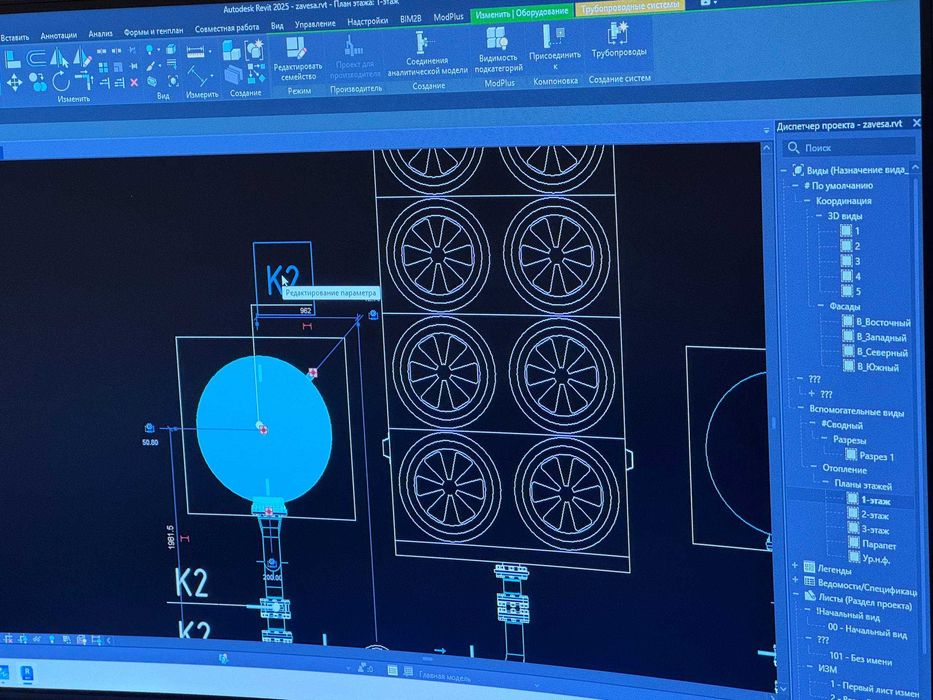Click the light bulb hide-in-view icon
The width and height of the screenshot is (933, 700).
(x=149, y=49)
